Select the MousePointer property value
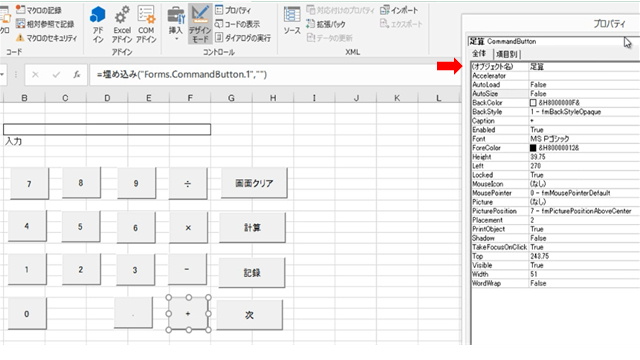 click(x=584, y=193)
